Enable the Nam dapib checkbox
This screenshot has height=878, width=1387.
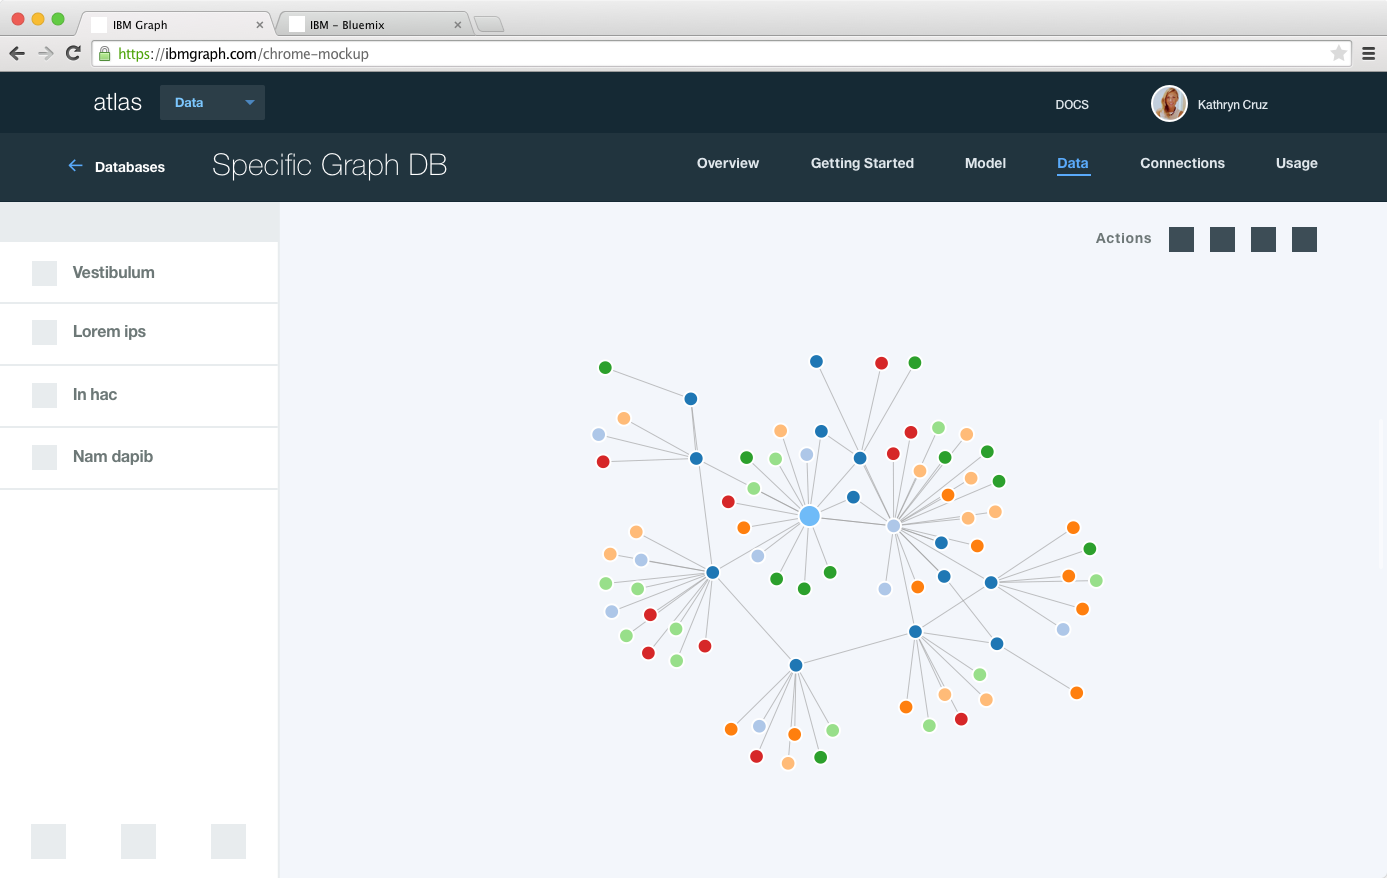click(x=44, y=457)
